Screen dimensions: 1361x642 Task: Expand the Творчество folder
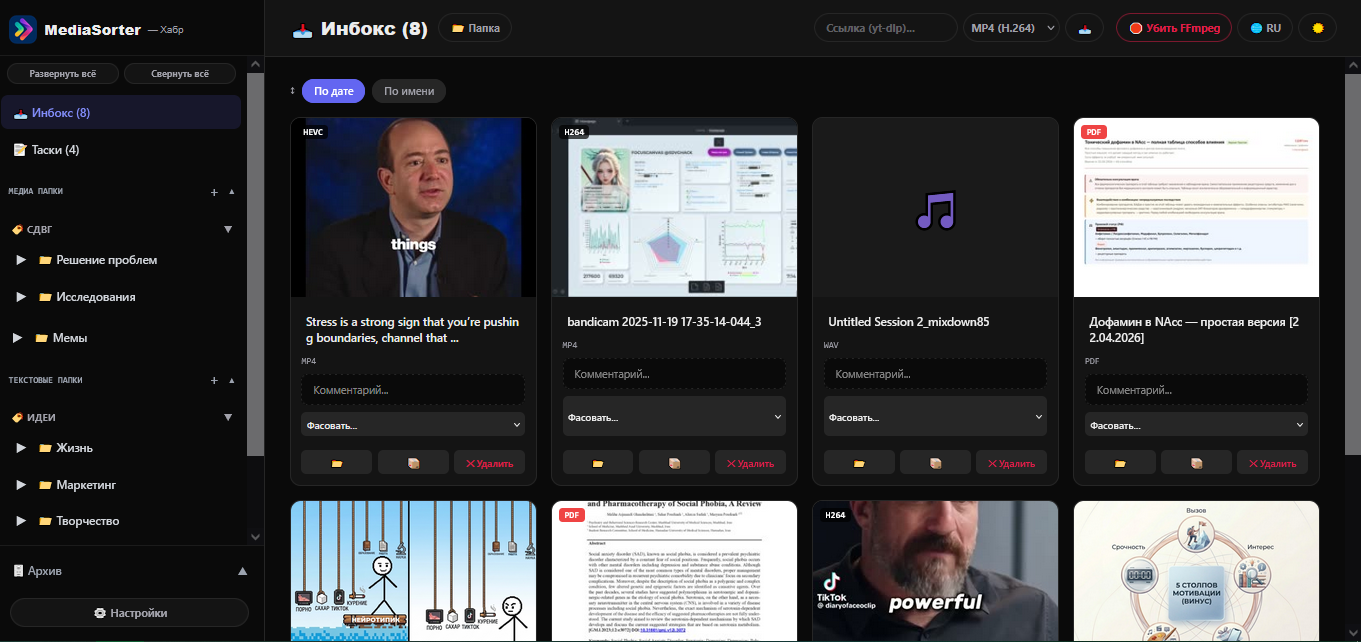coord(21,521)
